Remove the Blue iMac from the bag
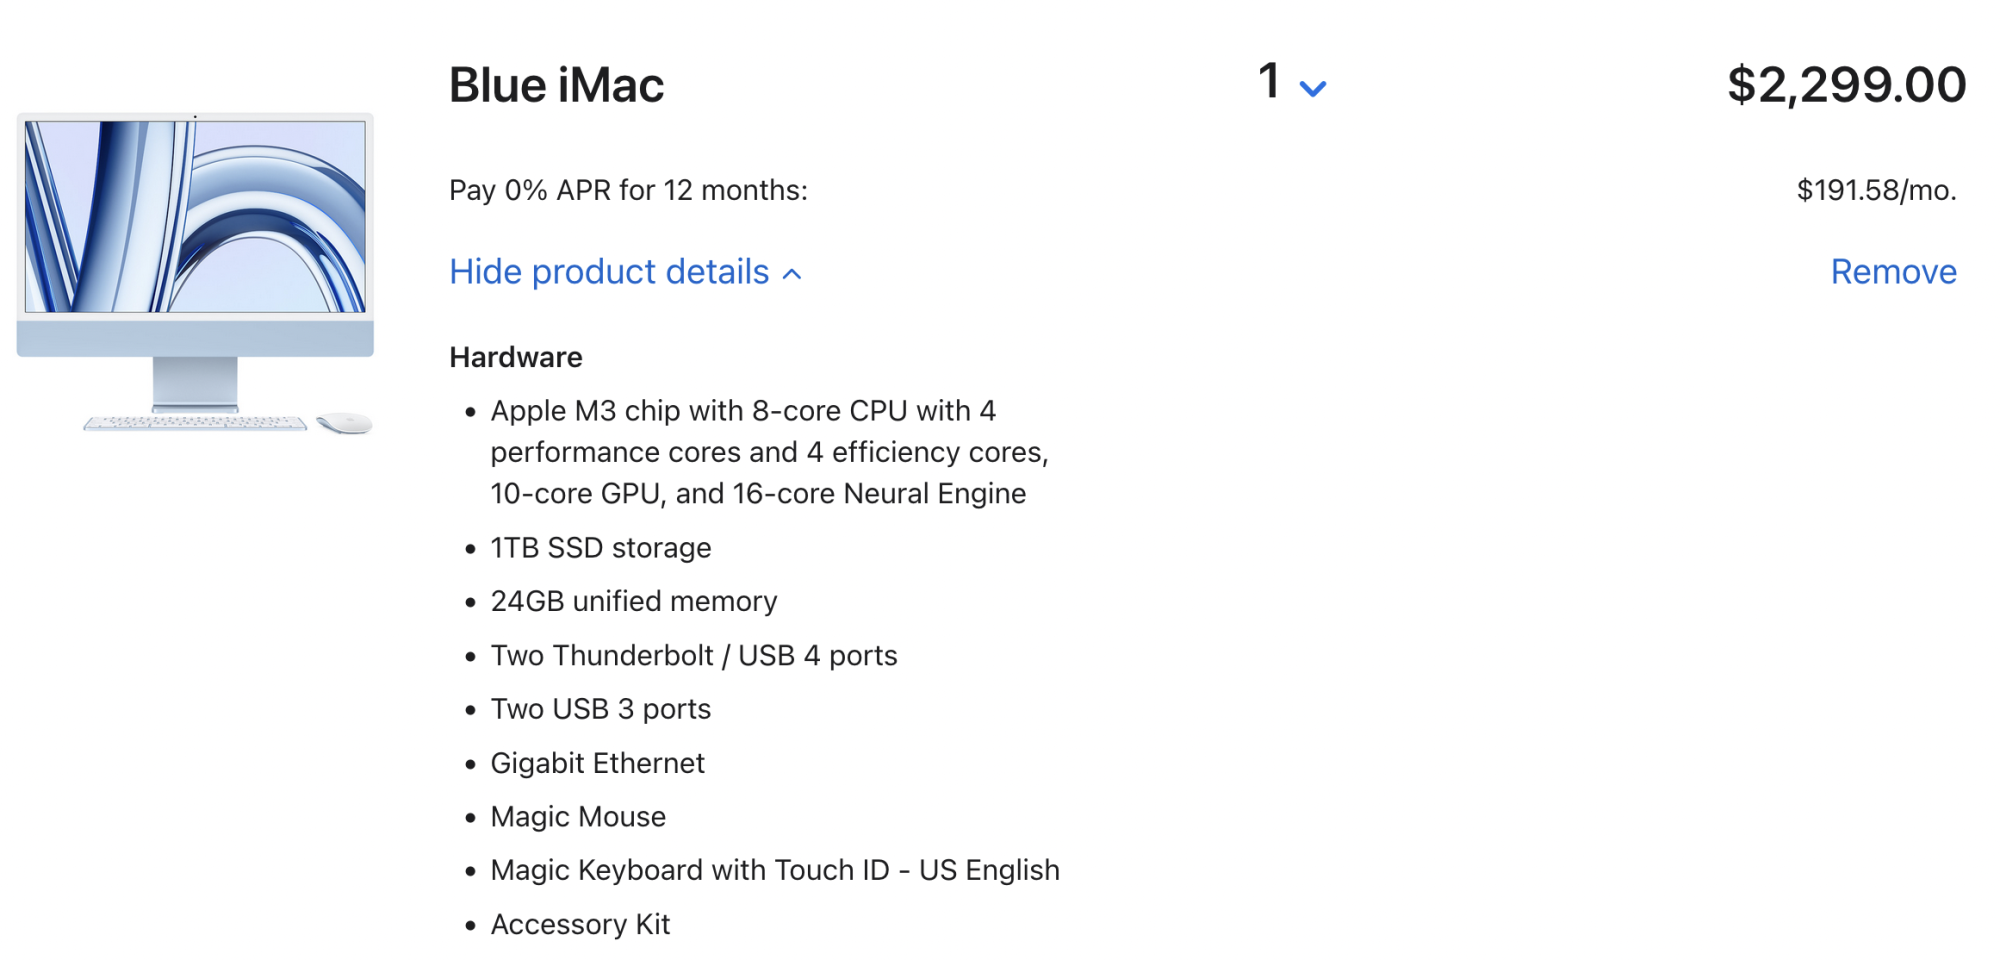 click(1893, 272)
